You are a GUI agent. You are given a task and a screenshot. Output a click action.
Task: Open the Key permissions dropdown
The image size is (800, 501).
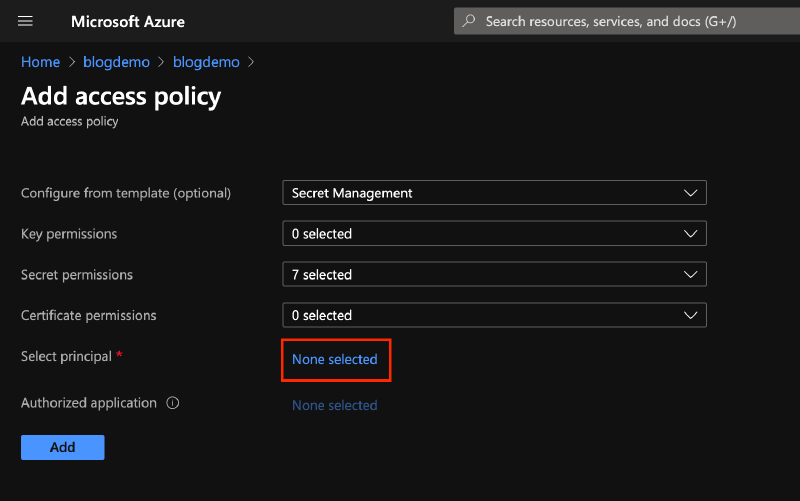[x=494, y=234]
